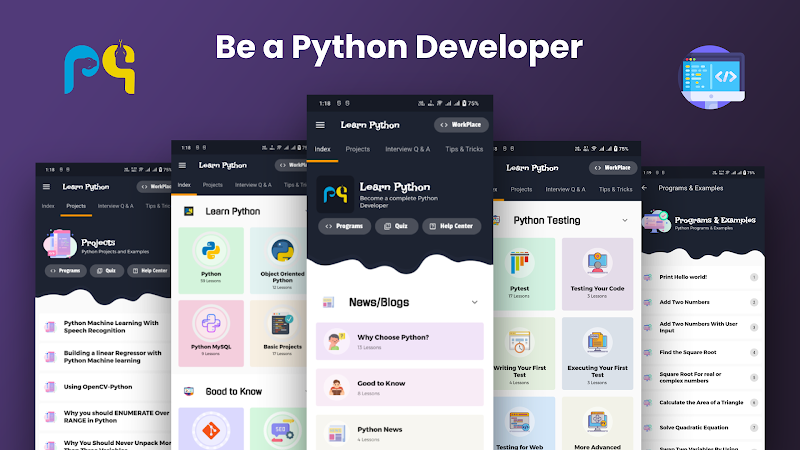The width and height of the screenshot is (800, 450).
Task: Open Tips & Tricks in Python Testing phone
Action: pyautogui.click(x=616, y=189)
